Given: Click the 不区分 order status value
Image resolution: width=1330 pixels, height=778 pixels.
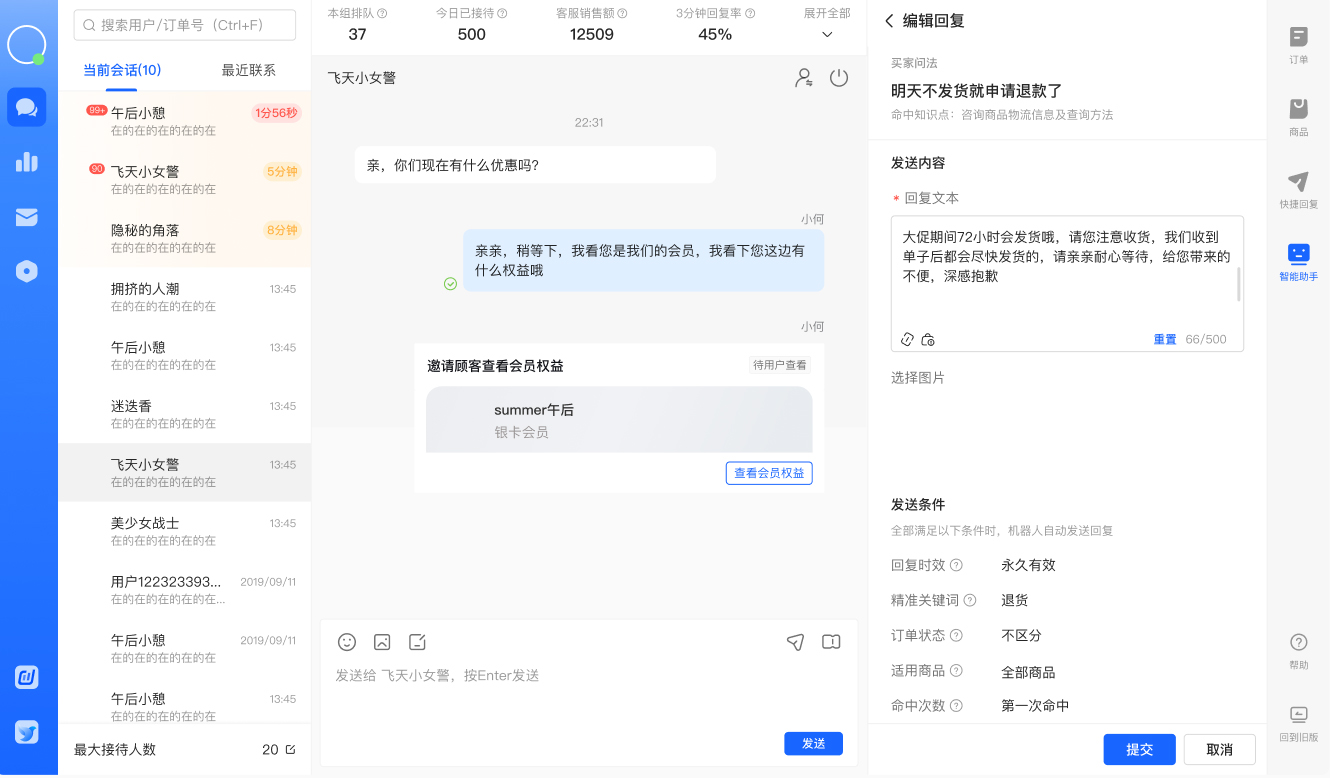Looking at the screenshot, I should click(x=1021, y=635).
